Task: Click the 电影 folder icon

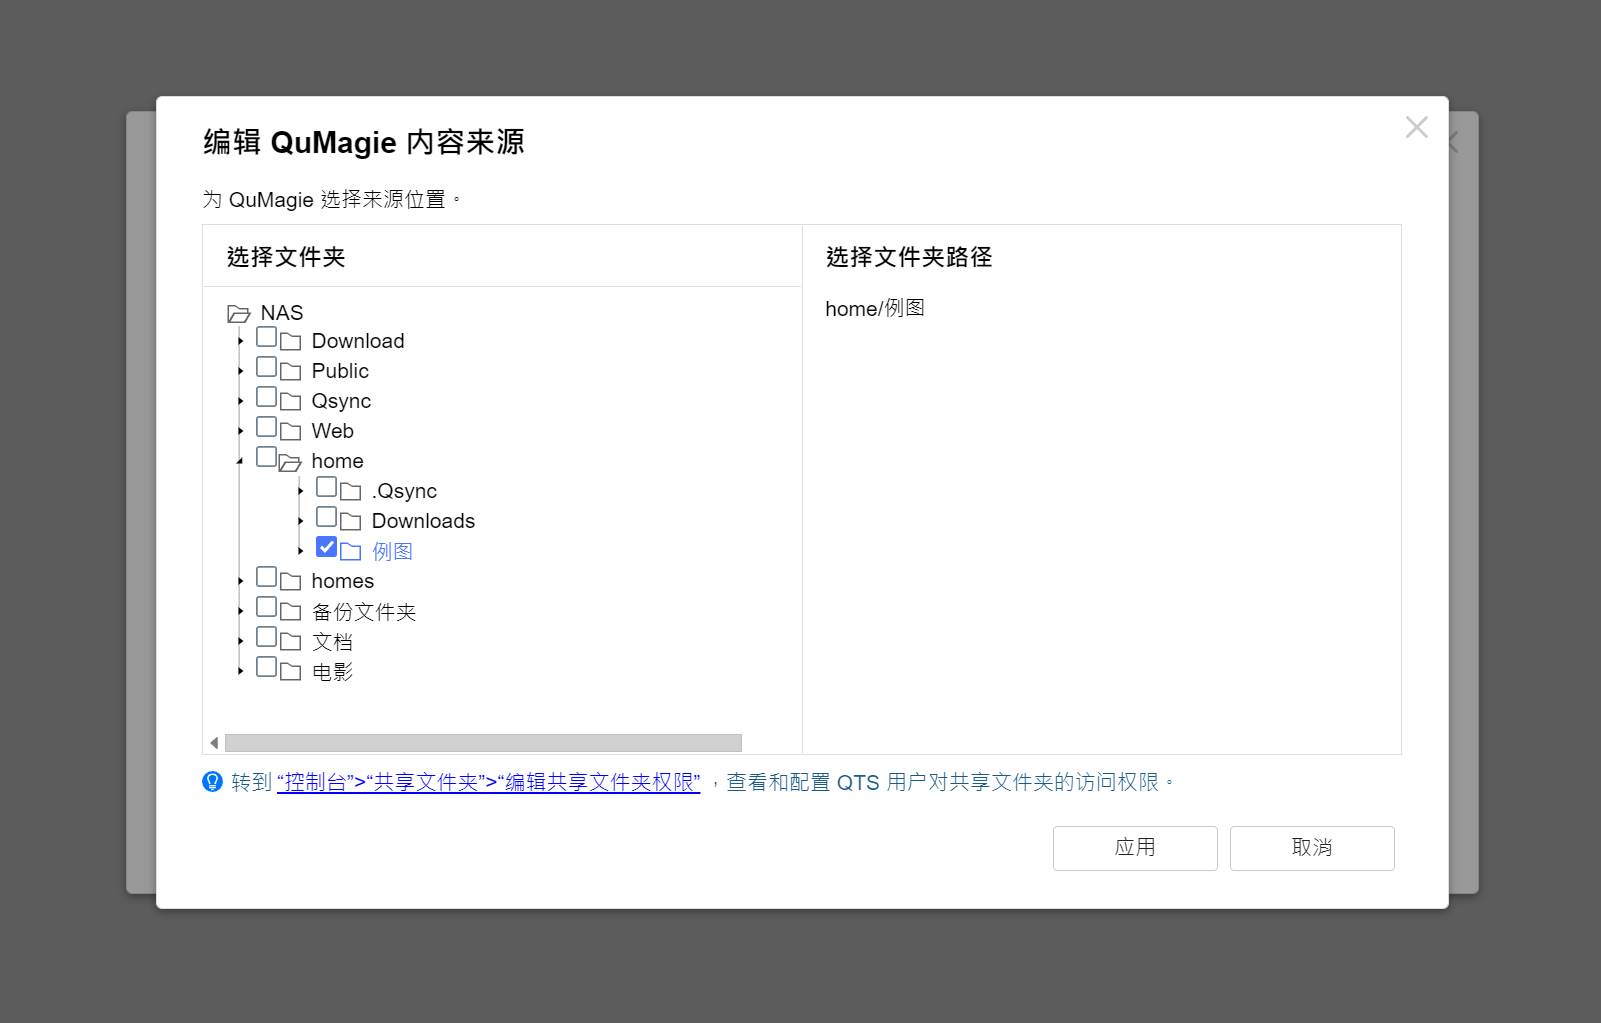Action: tap(291, 672)
